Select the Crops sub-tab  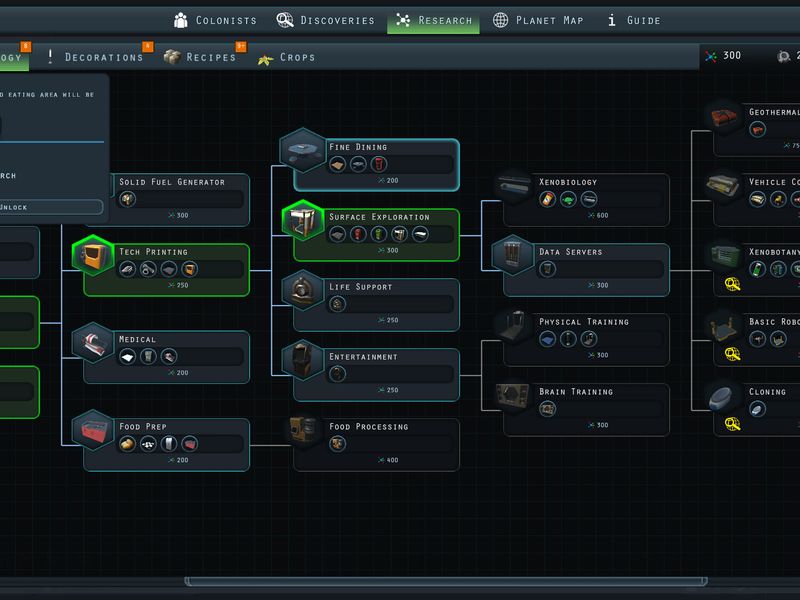[x=286, y=58]
